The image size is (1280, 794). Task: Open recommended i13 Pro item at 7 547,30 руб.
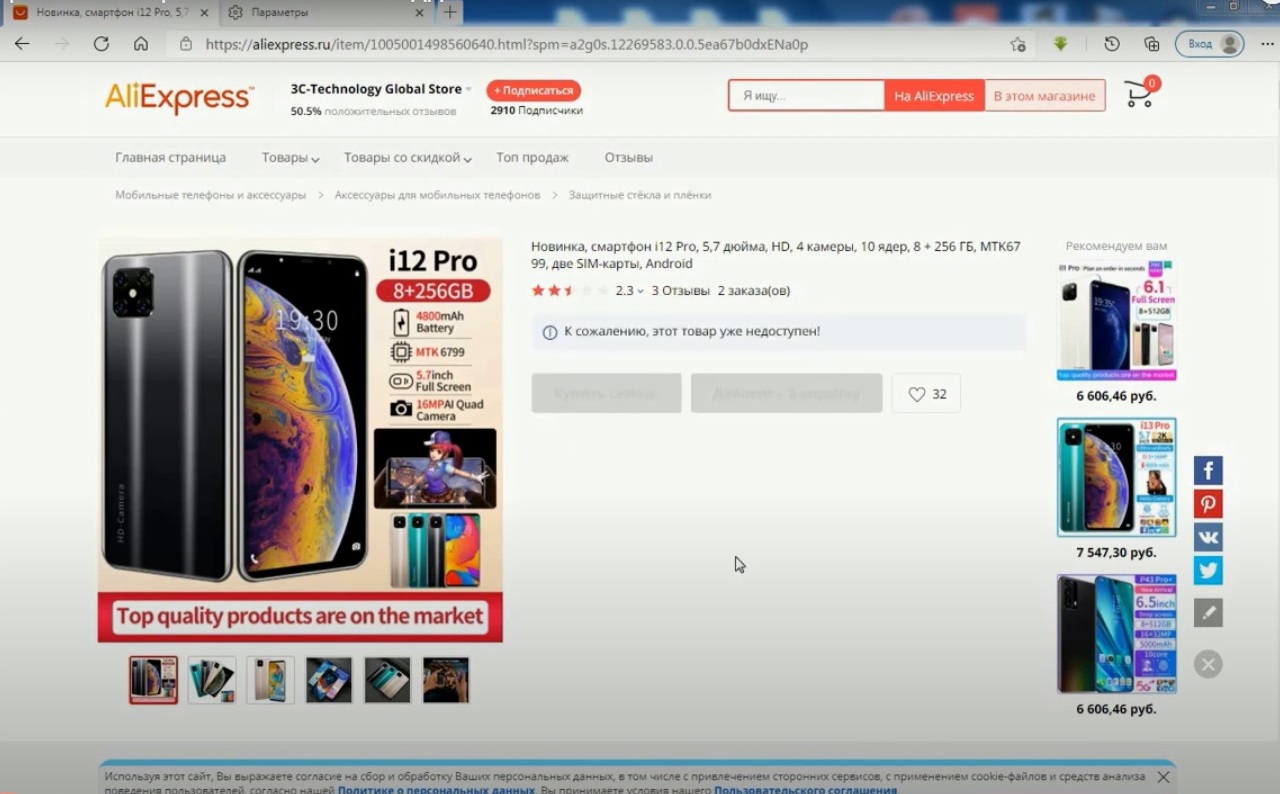(x=1116, y=478)
